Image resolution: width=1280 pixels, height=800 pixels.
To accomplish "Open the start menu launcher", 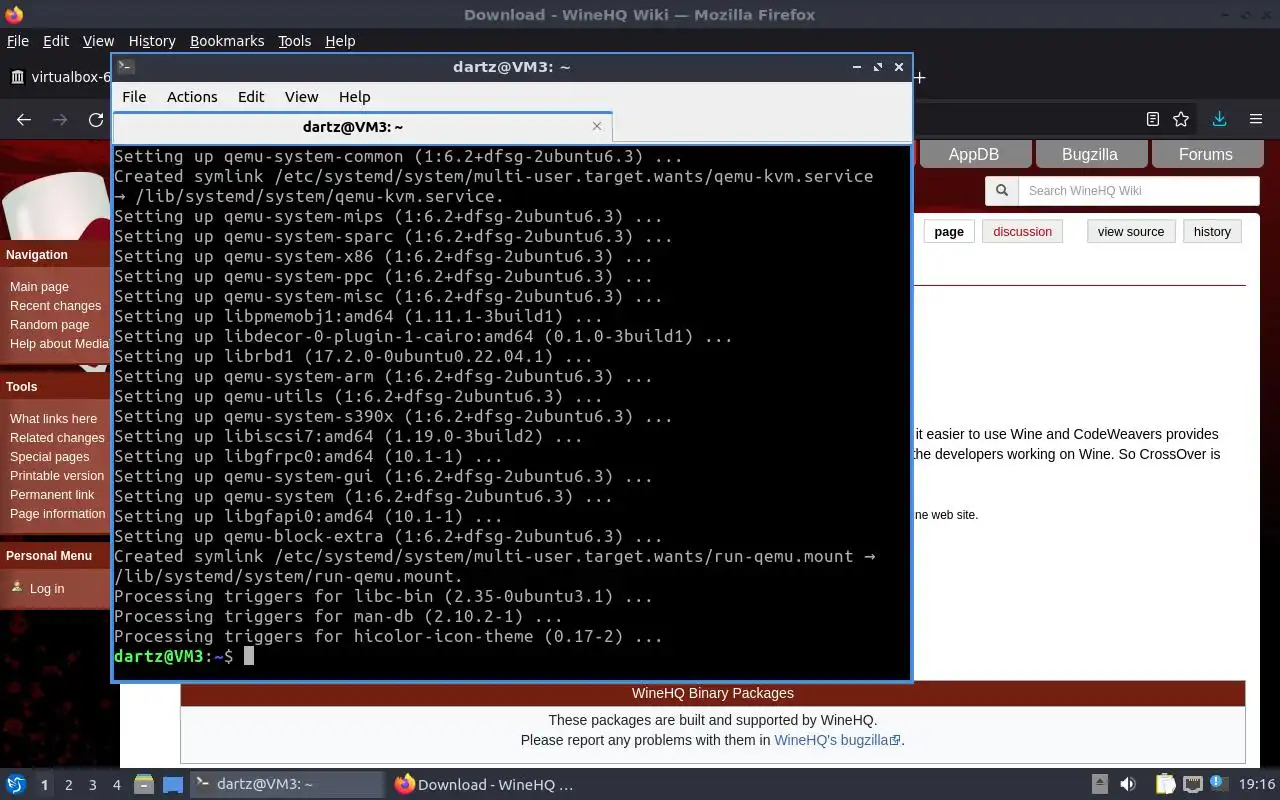I will pos(15,785).
